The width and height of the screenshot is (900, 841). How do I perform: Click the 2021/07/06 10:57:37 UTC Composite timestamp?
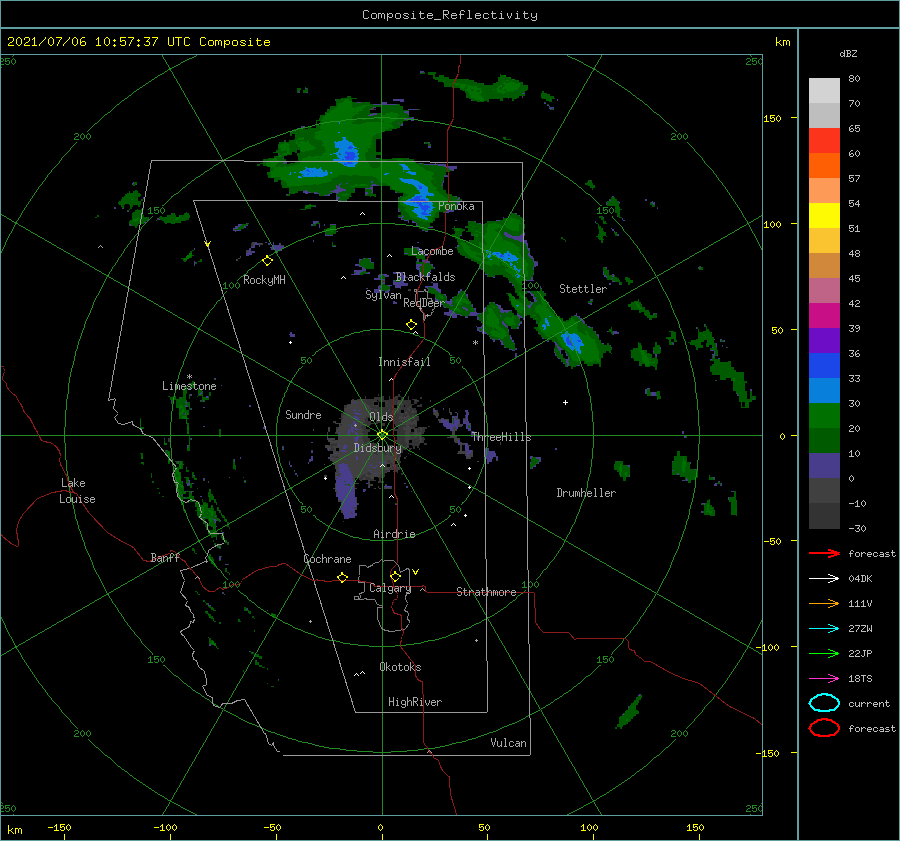(x=138, y=42)
